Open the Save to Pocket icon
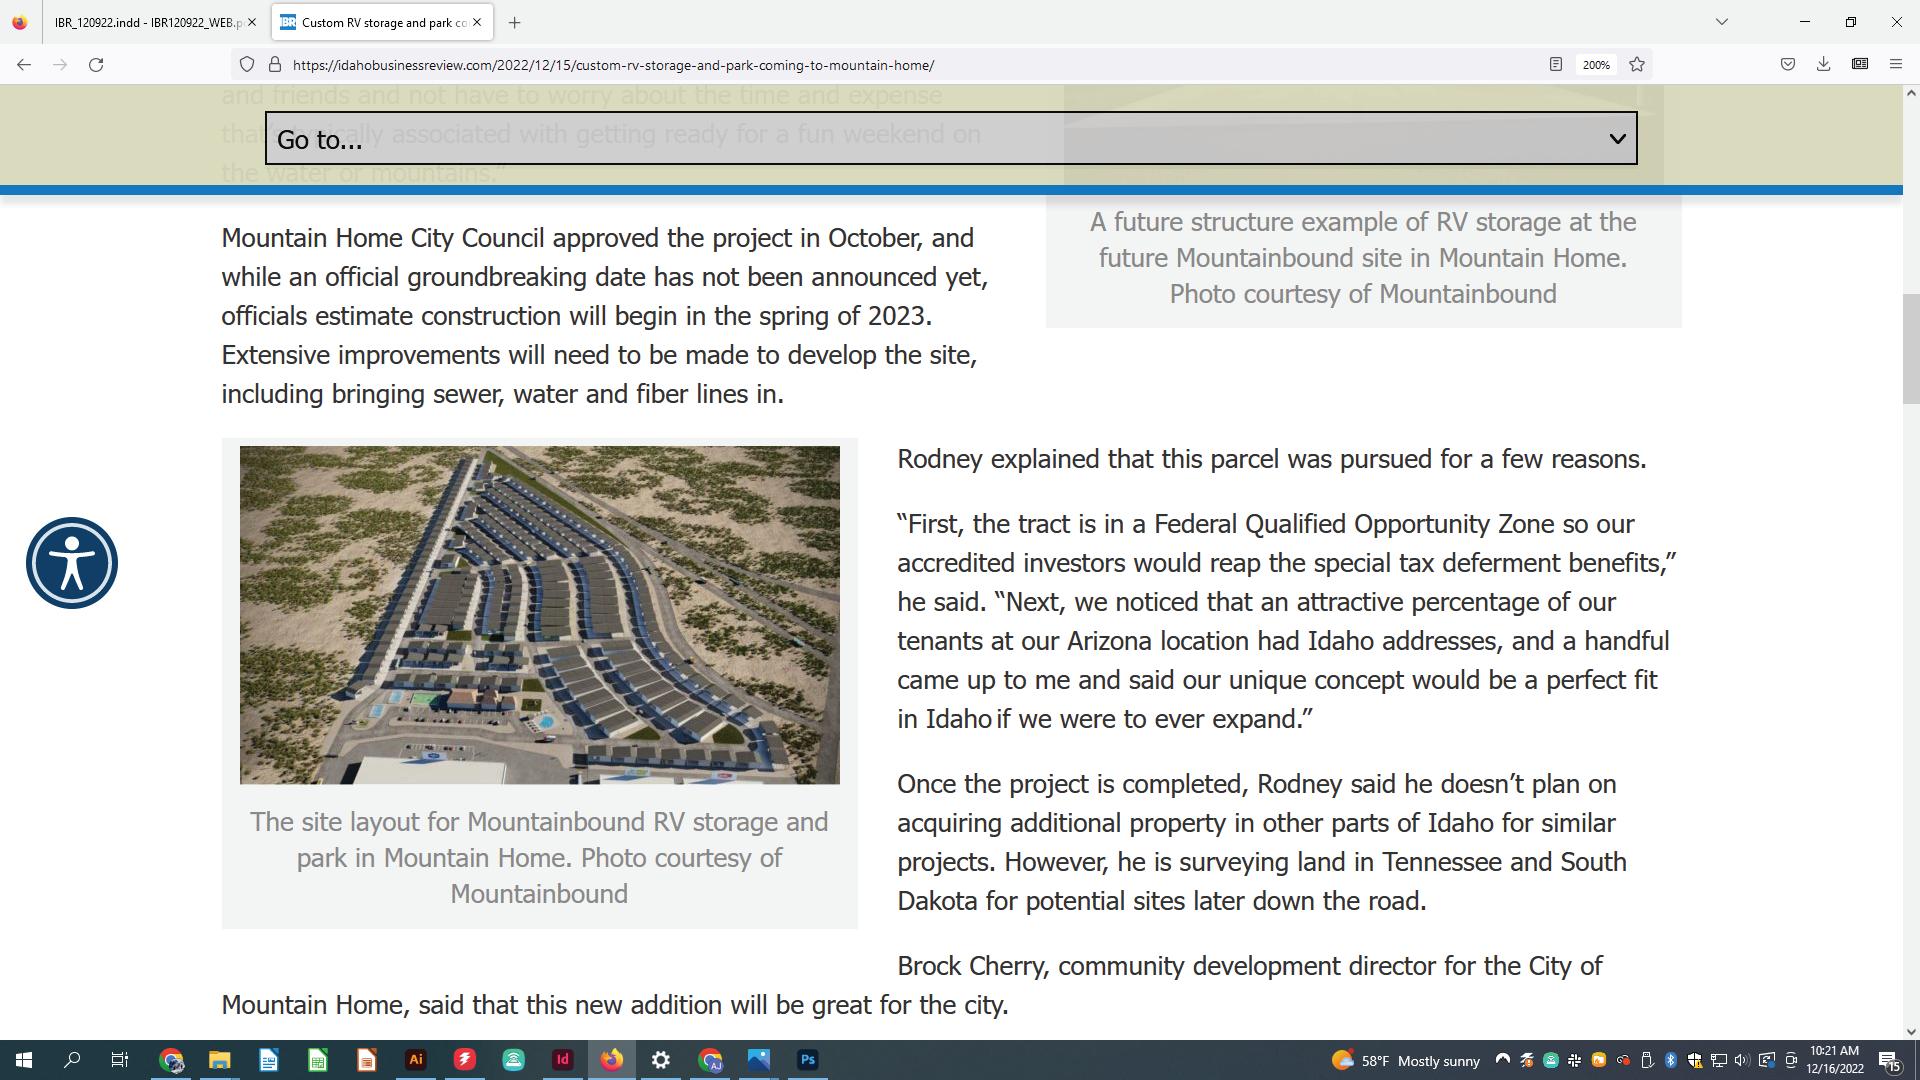Screen dimensions: 1920x1080 coord(1787,65)
